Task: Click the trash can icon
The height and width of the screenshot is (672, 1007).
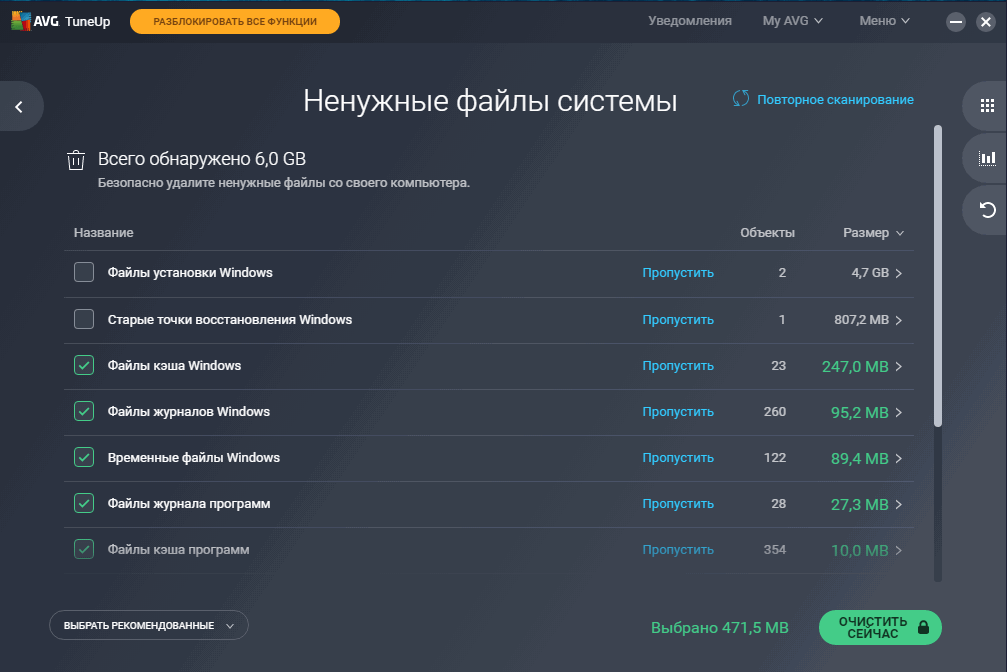Action: (x=76, y=160)
